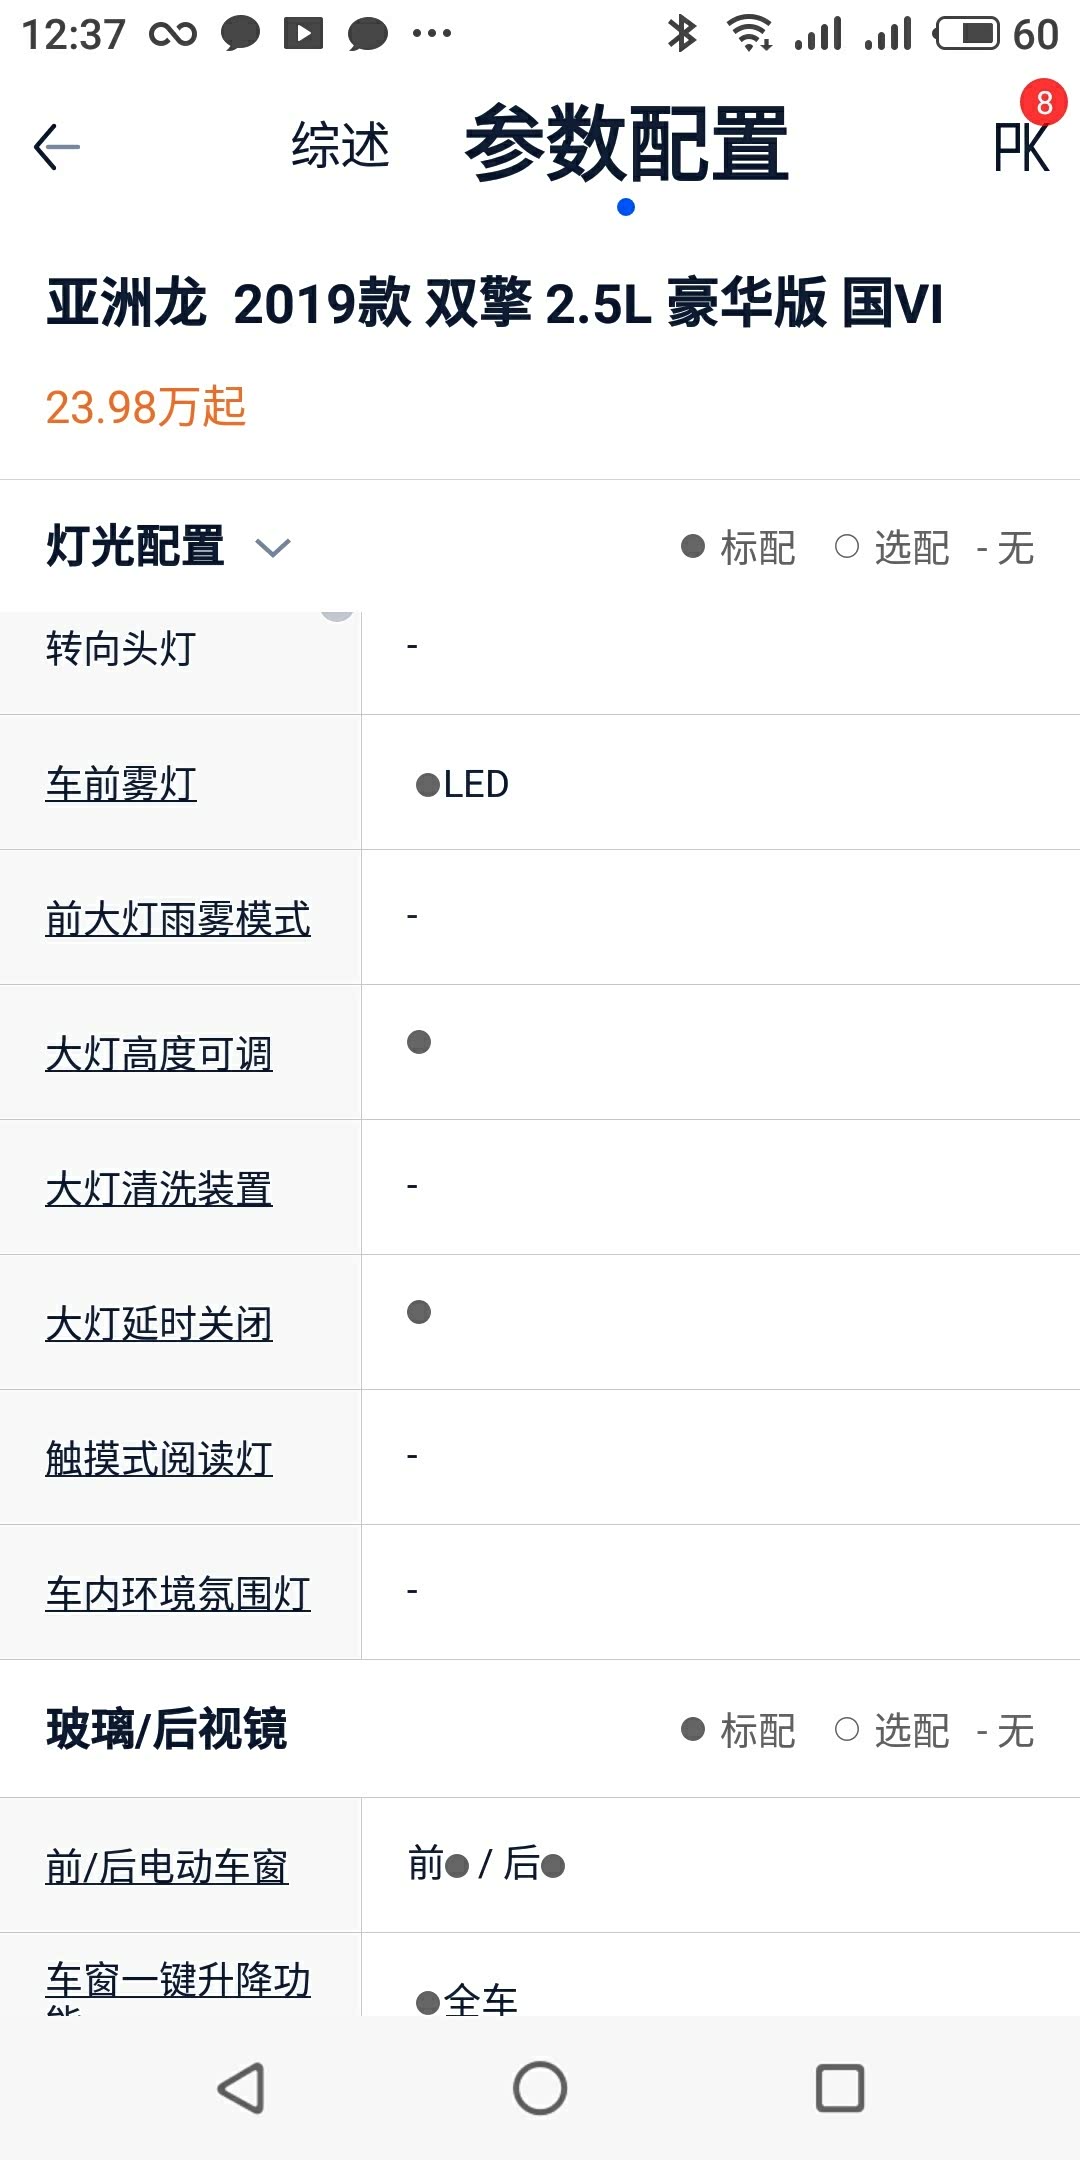This screenshot has height=2160, width=1080.
Task: Tap the Wi-Fi status icon
Action: [x=750, y=34]
